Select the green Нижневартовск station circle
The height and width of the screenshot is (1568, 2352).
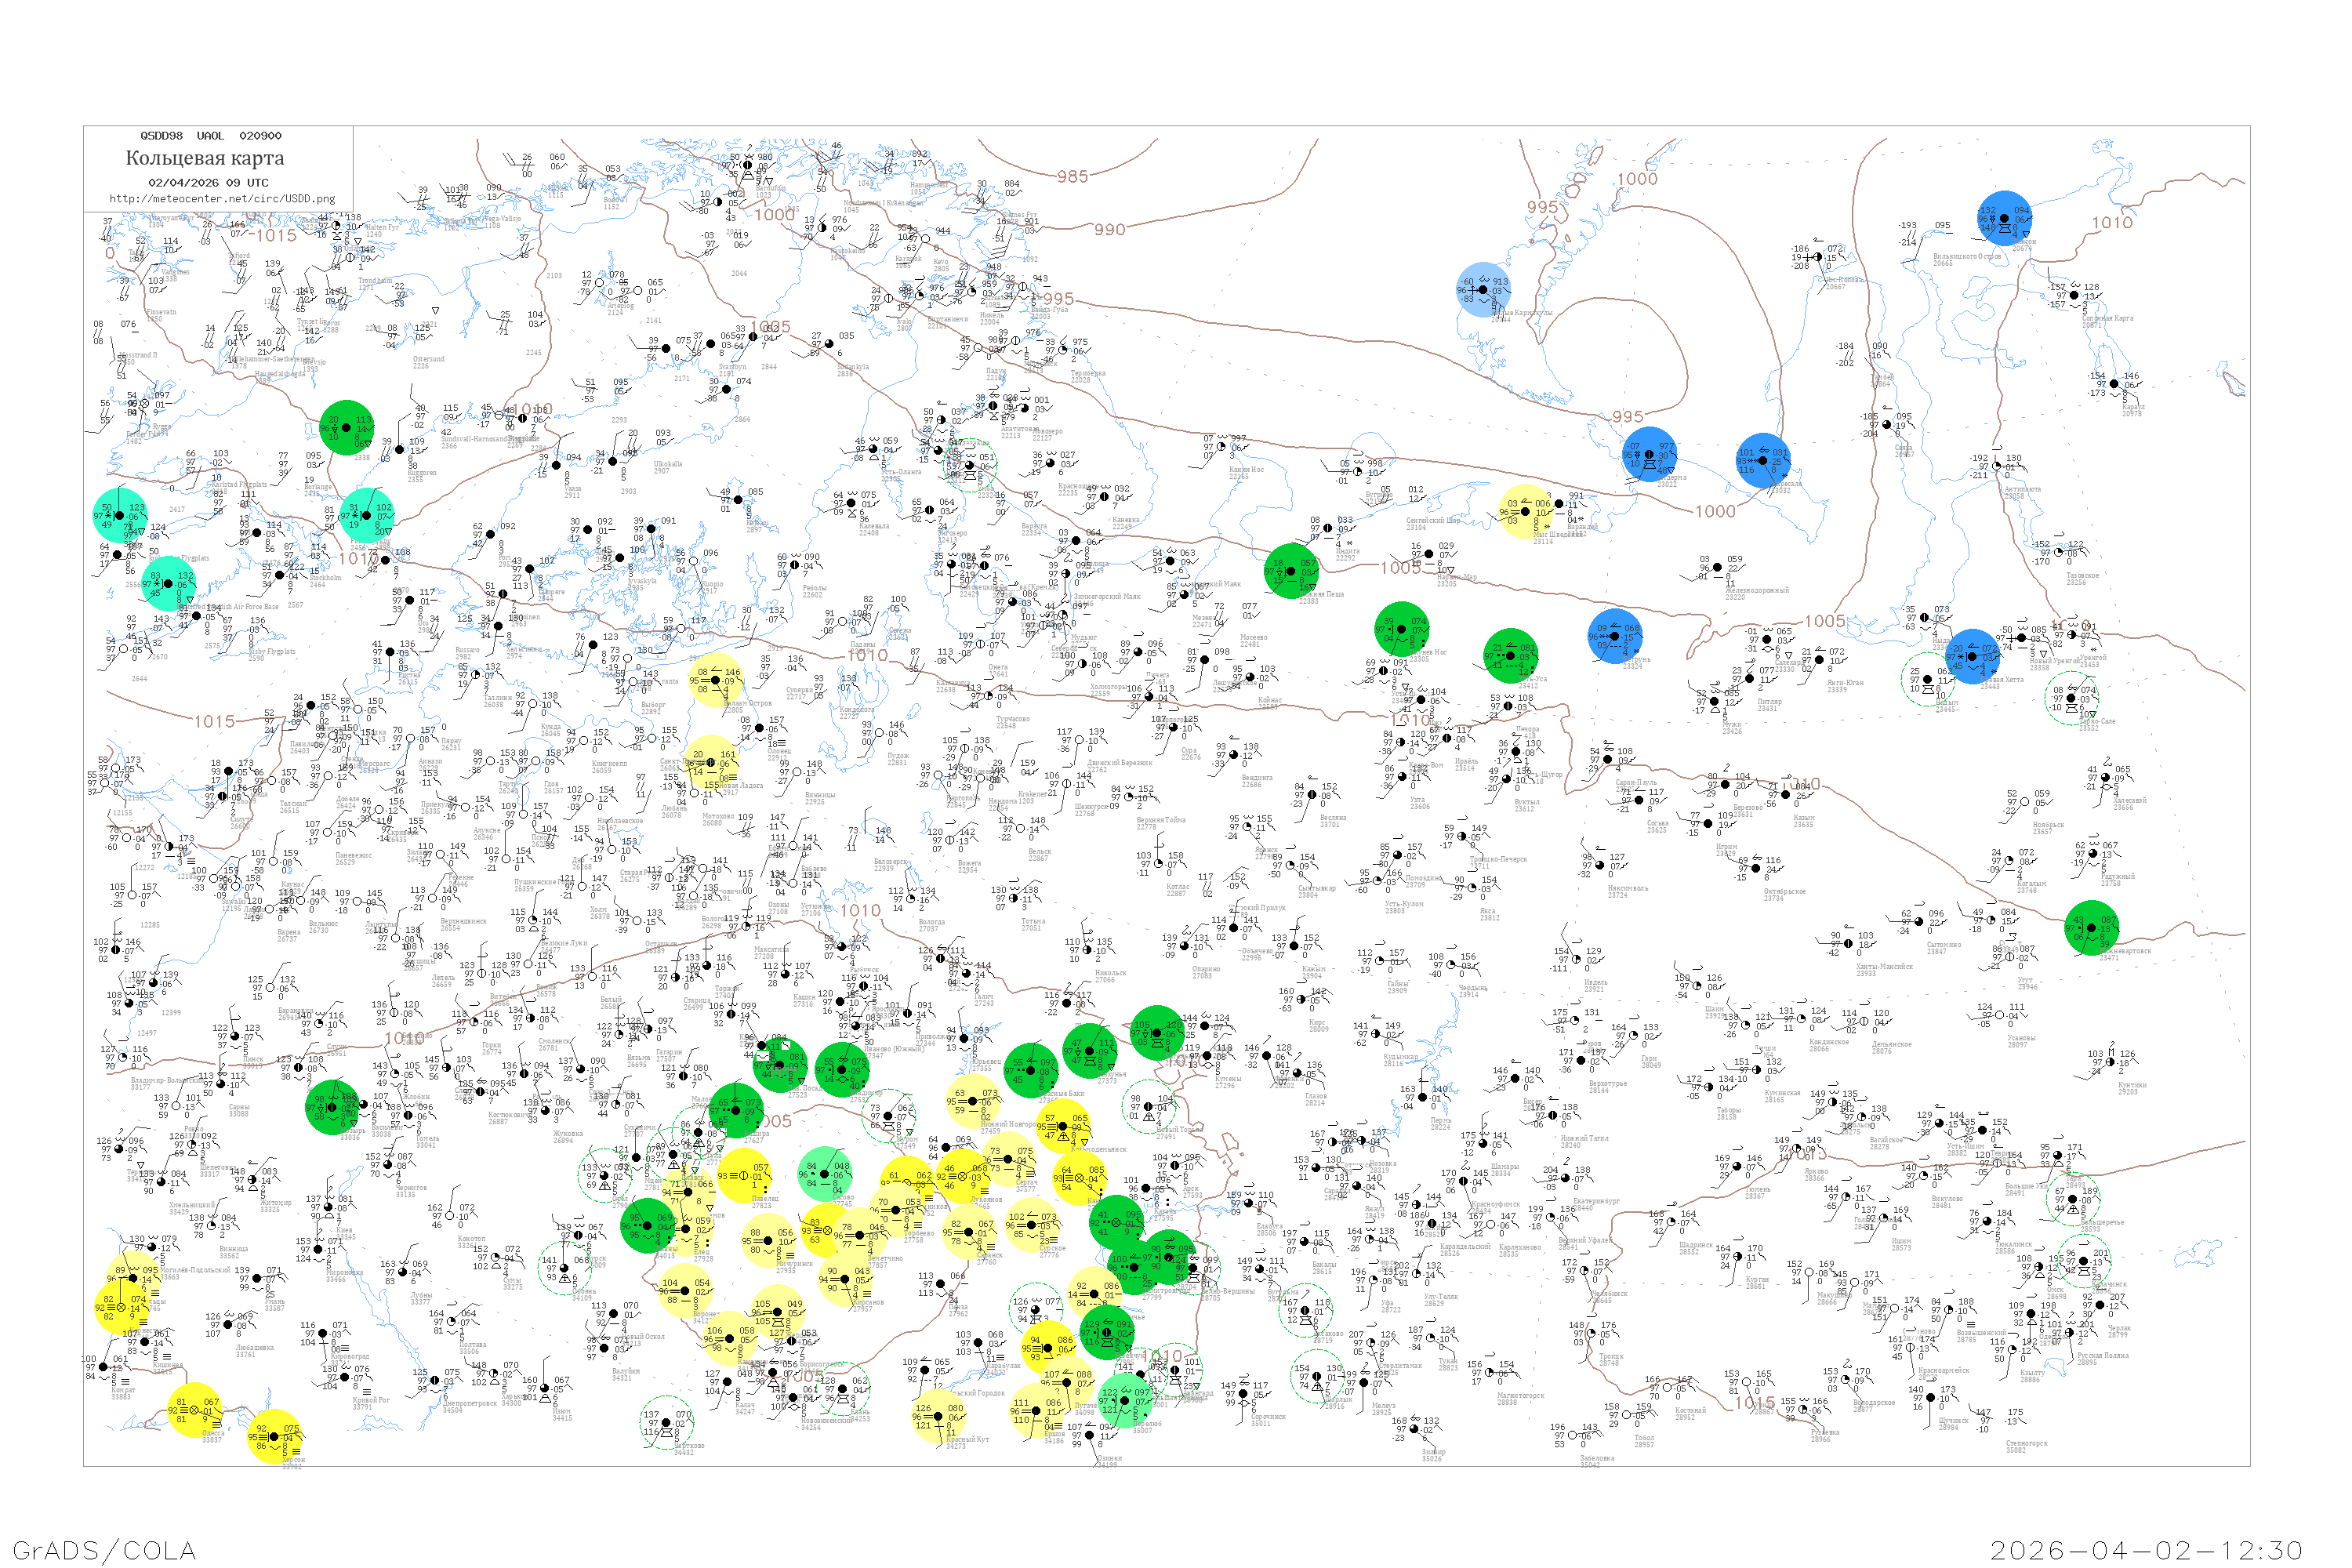[x=2091, y=928]
